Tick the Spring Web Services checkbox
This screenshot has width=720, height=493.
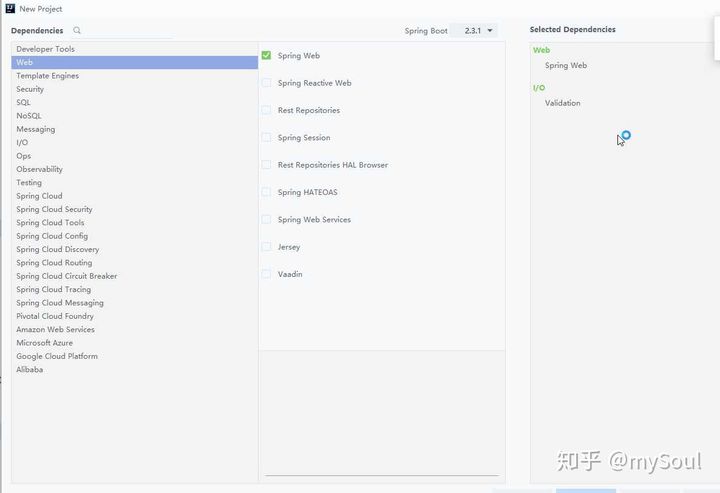pos(266,219)
